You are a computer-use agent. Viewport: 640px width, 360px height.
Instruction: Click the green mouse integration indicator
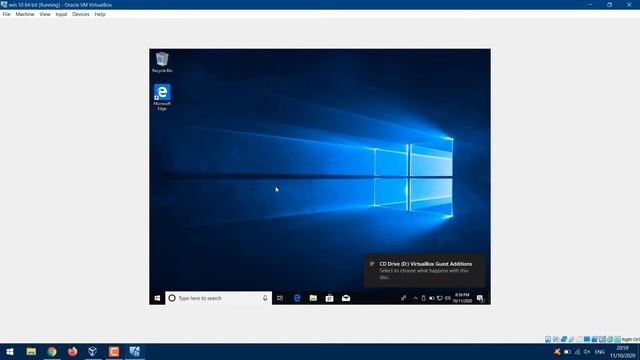pos(610,339)
